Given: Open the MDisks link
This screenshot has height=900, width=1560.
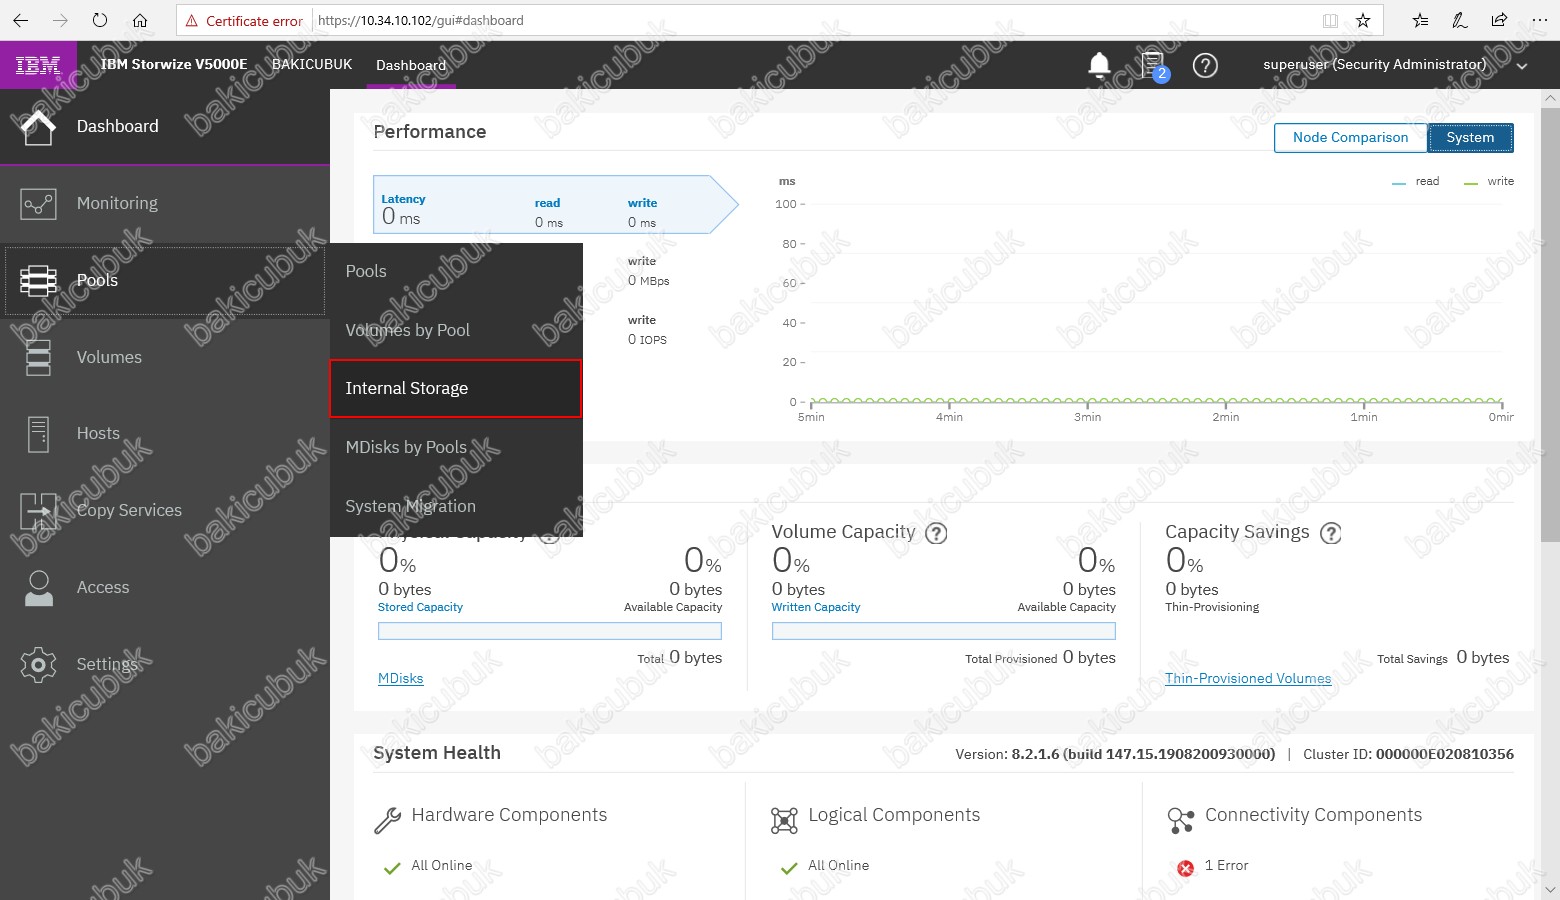Looking at the screenshot, I should pos(400,678).
